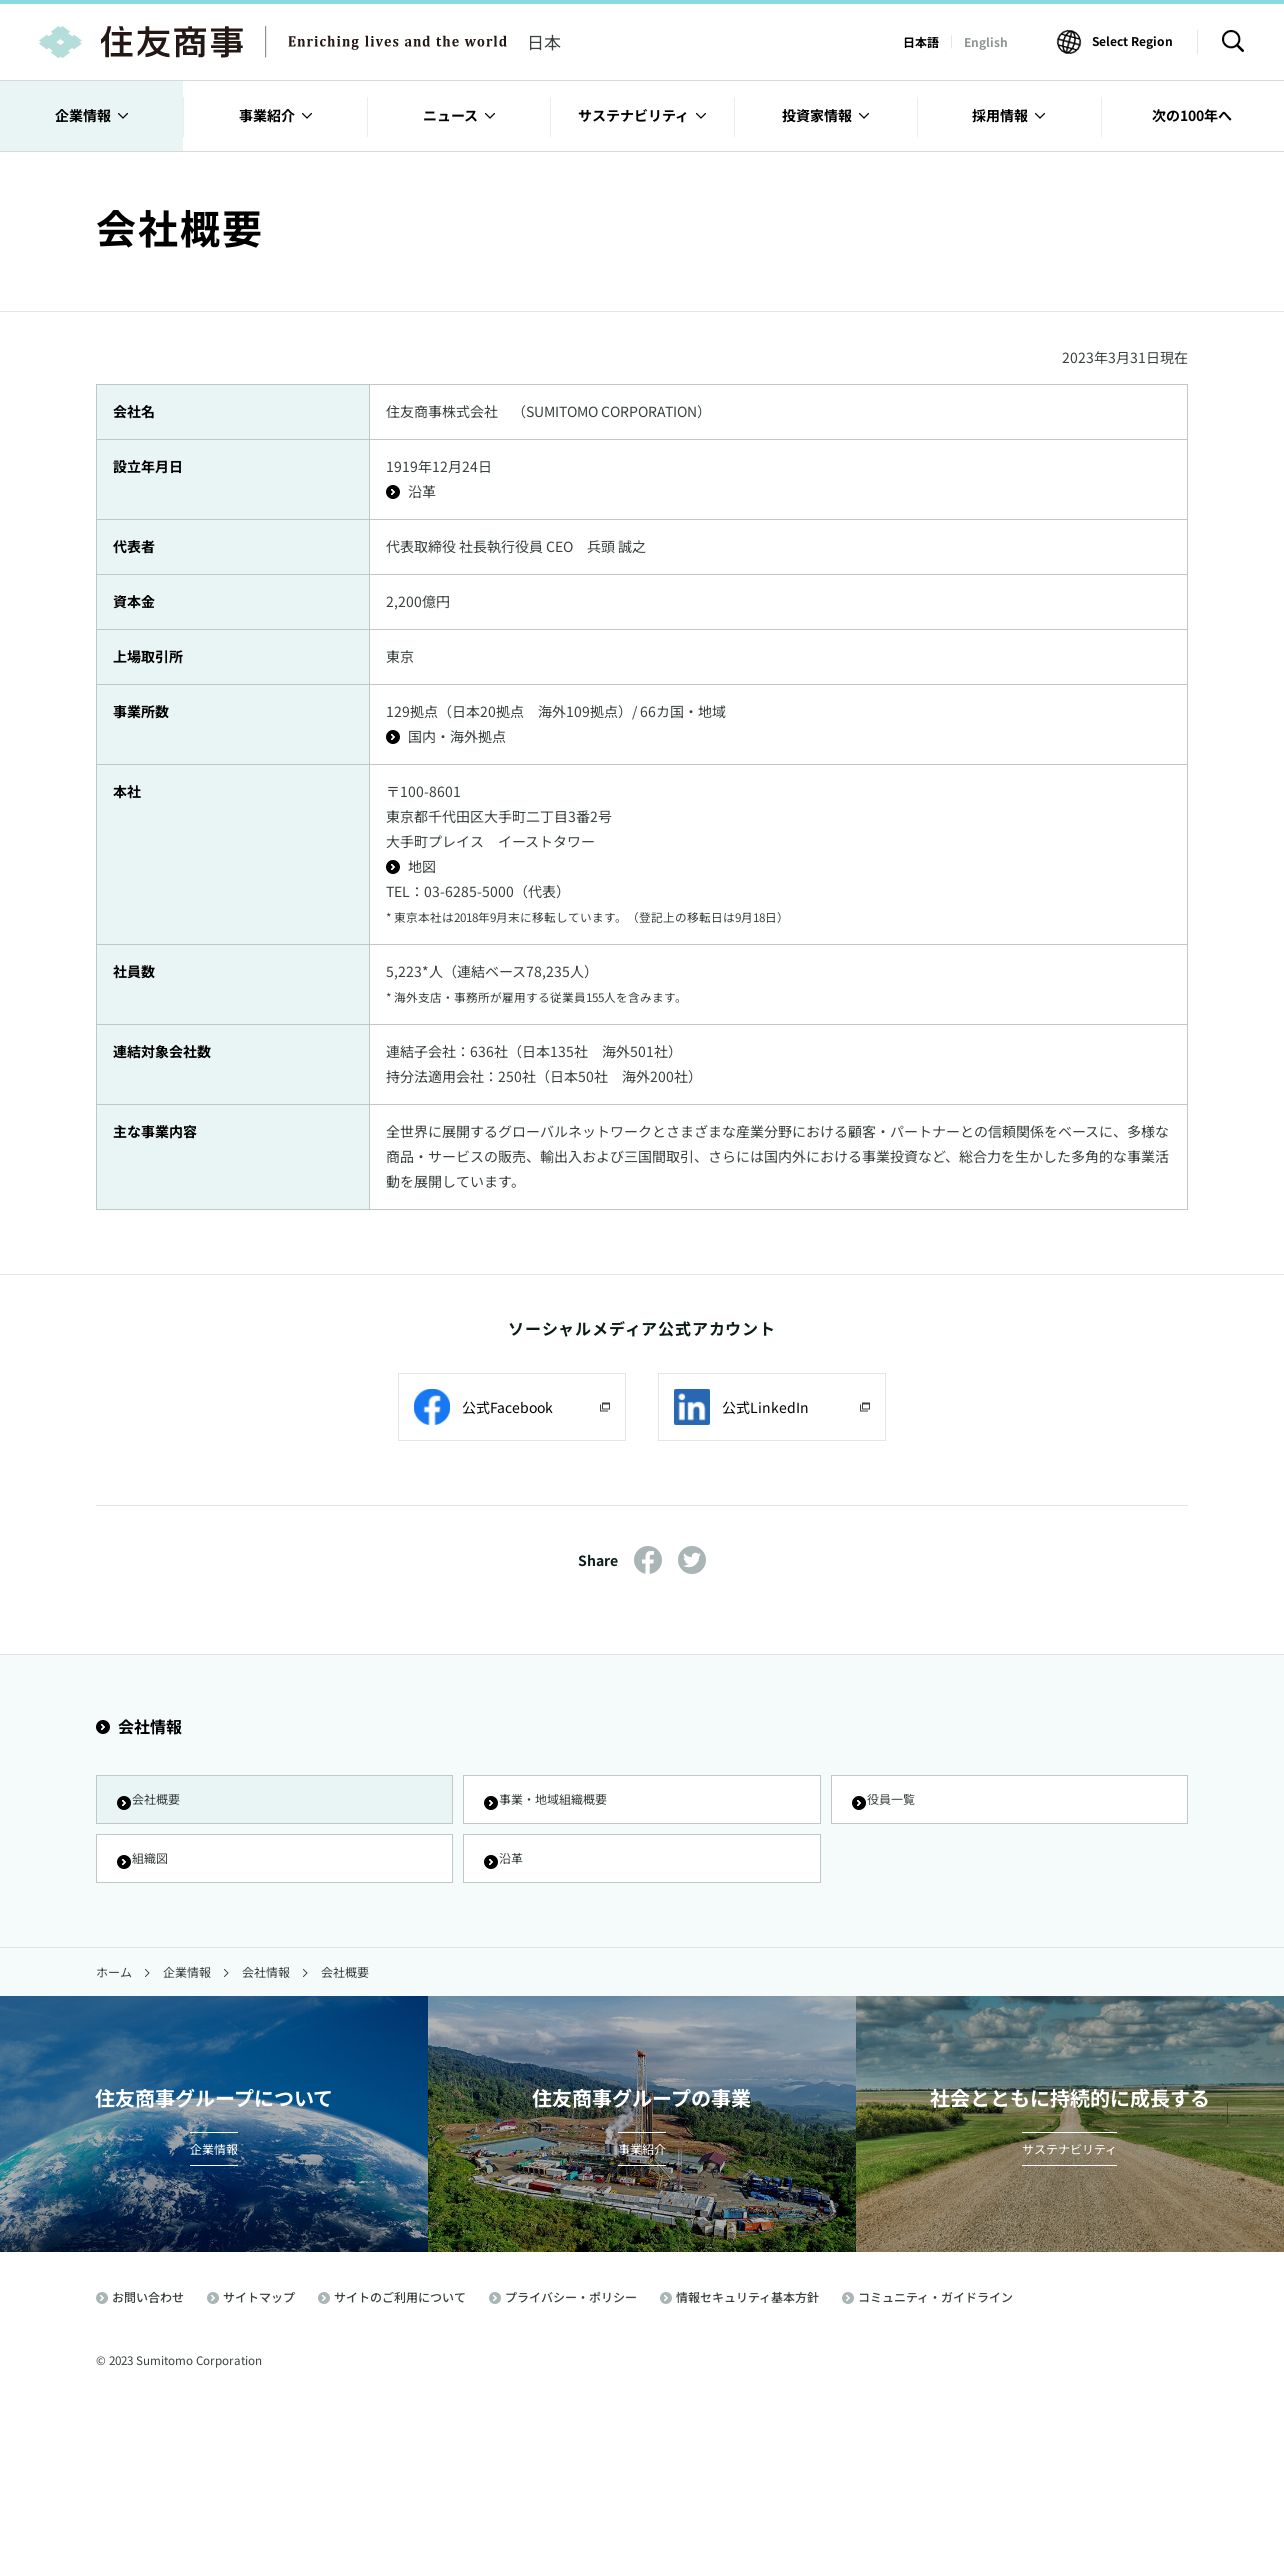Click TEL：03-6285-5000 phone text
Viewport: 1284px width, 2568px height.
tap(475, 892)
